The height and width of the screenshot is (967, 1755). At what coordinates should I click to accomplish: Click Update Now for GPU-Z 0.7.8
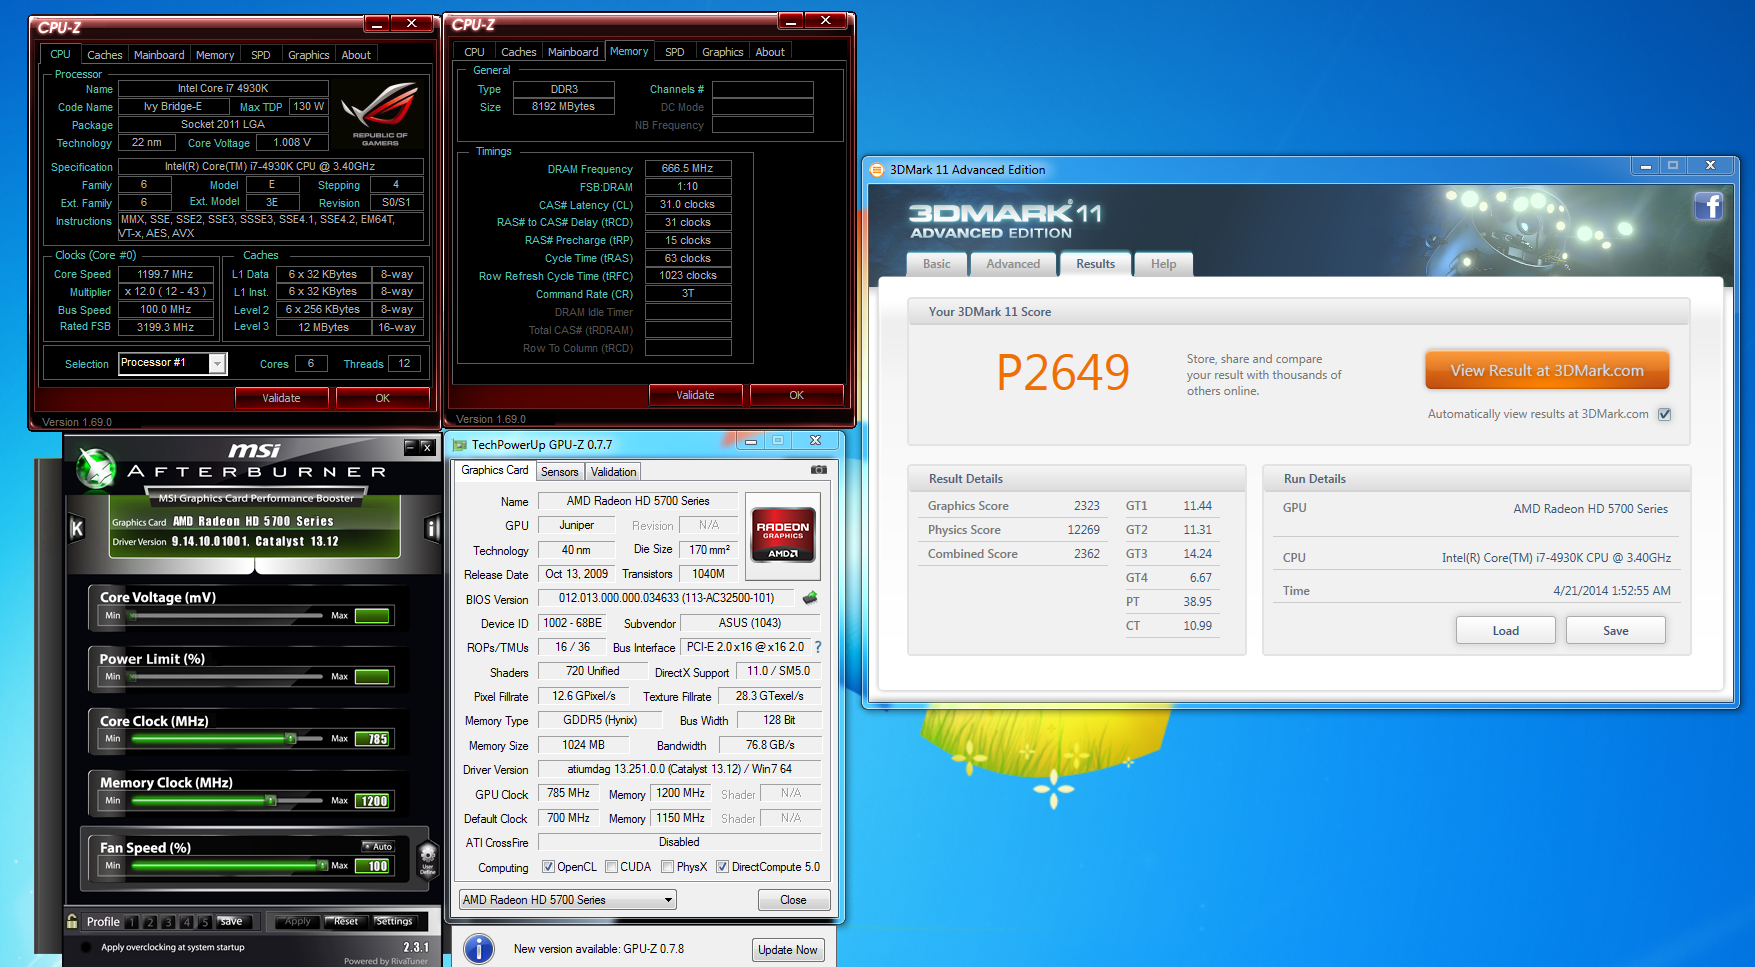pos(788,950)
